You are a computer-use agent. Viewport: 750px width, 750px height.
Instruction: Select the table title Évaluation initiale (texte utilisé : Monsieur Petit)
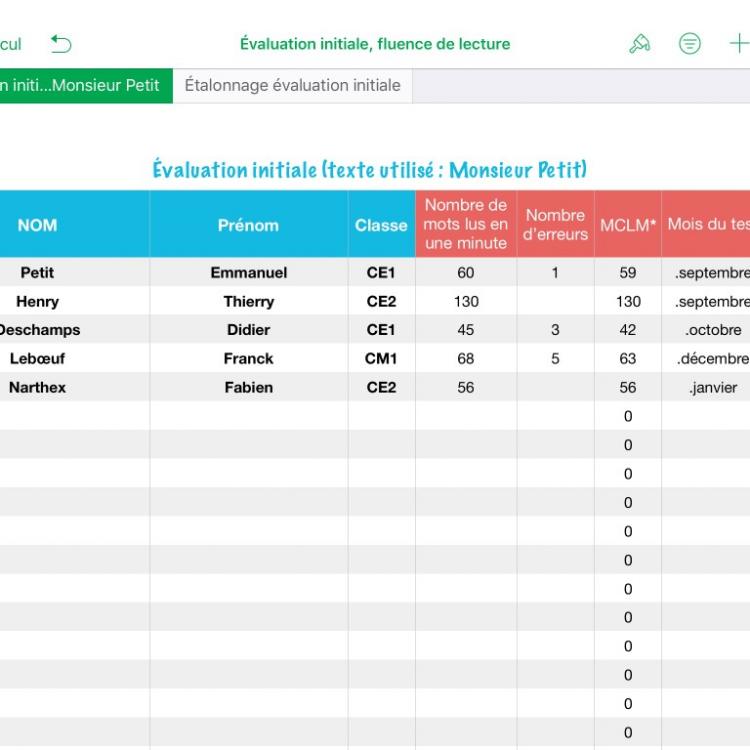tap(369, 169)
